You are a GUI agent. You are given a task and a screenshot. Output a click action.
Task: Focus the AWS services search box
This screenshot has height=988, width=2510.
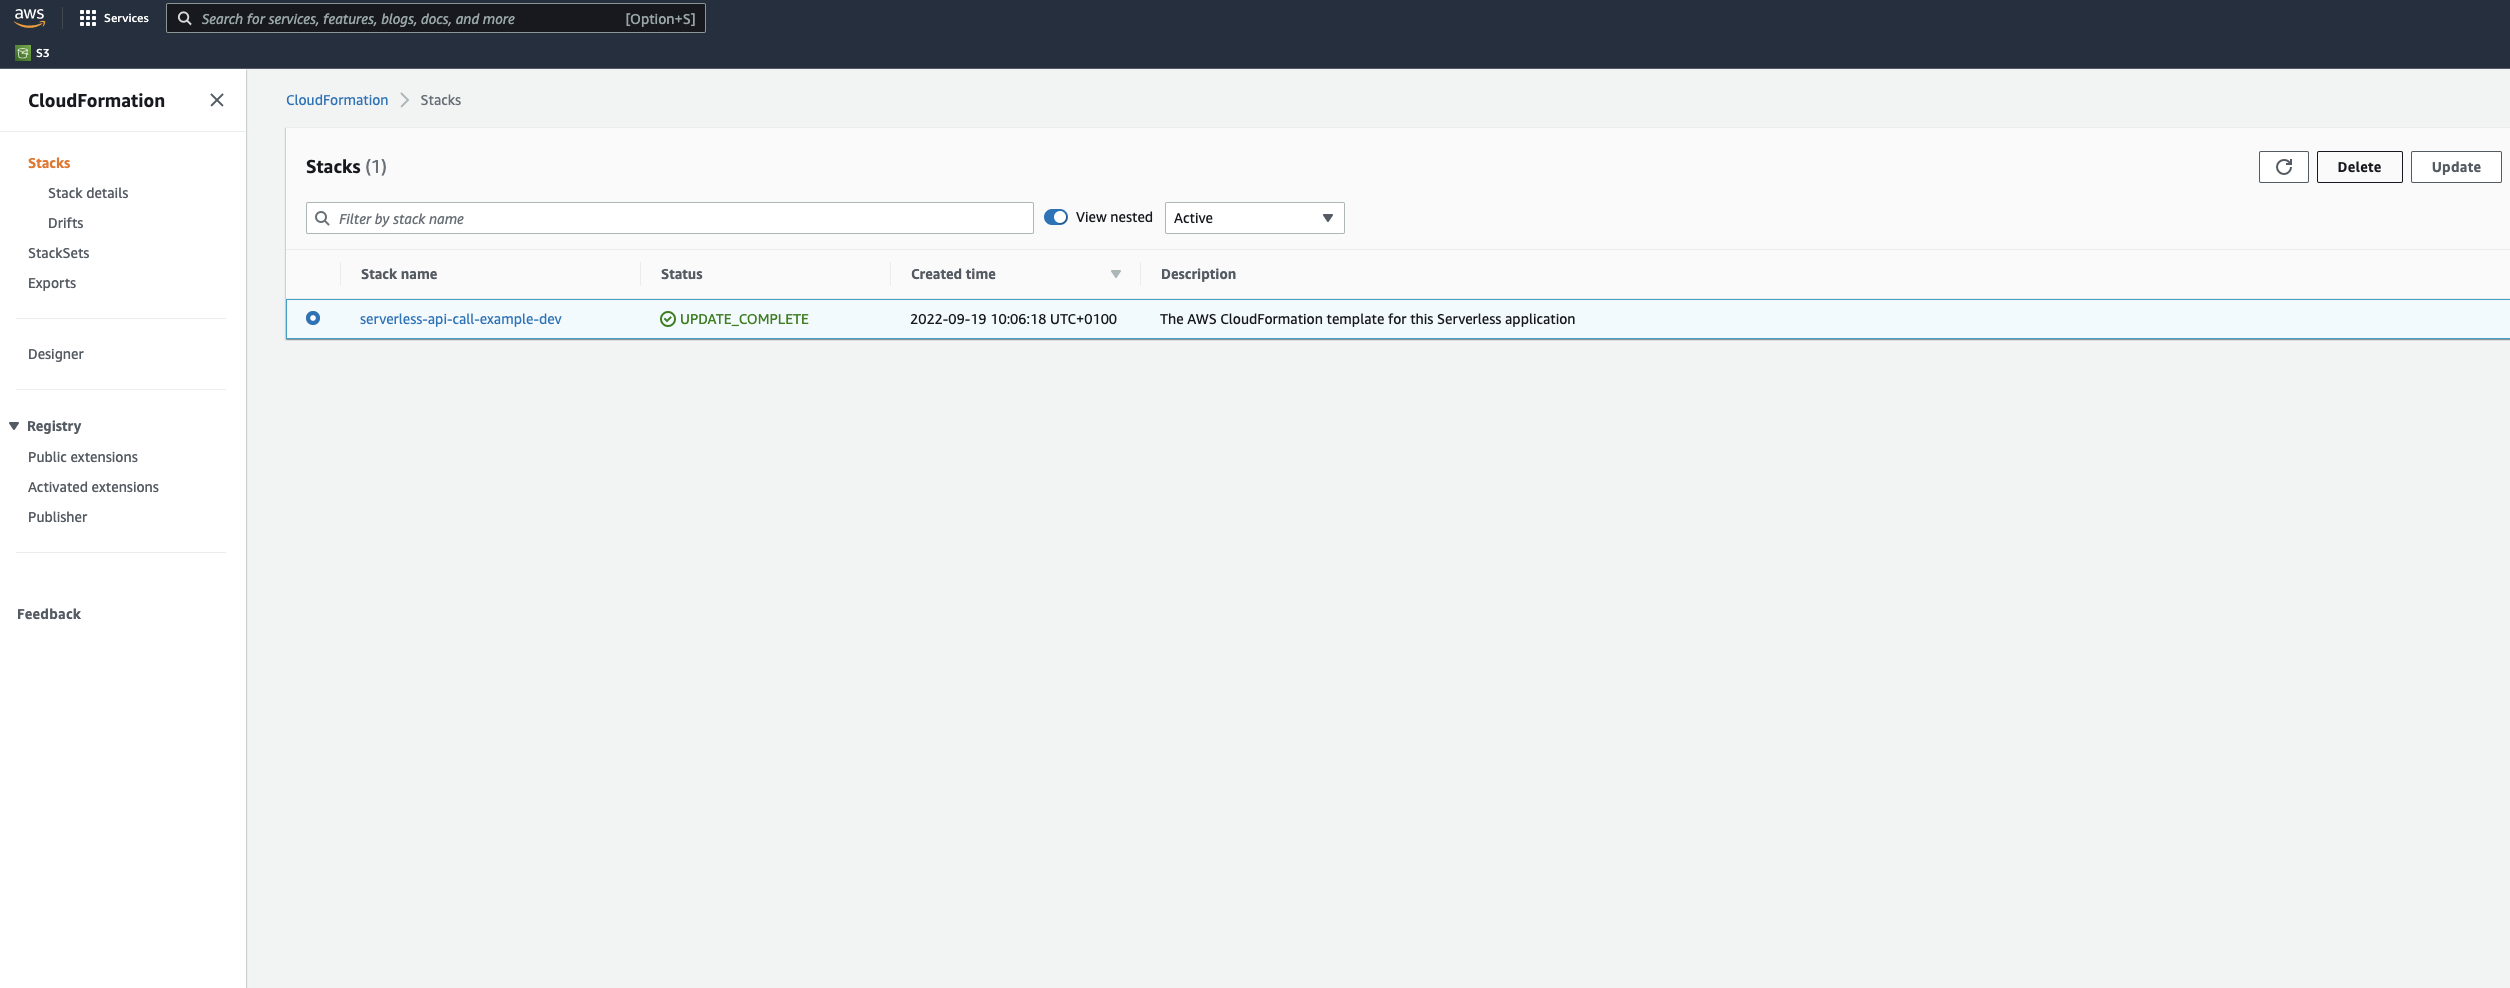tap(436, 18)
